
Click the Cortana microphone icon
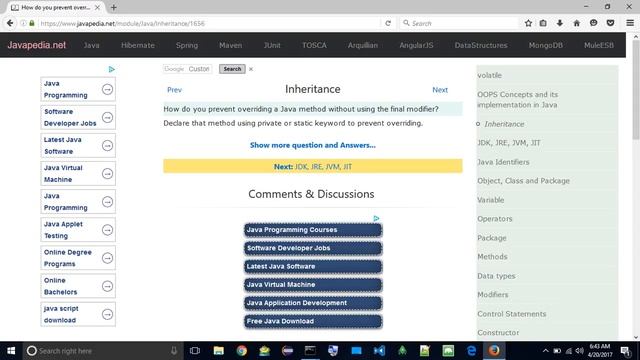(174, 351)
